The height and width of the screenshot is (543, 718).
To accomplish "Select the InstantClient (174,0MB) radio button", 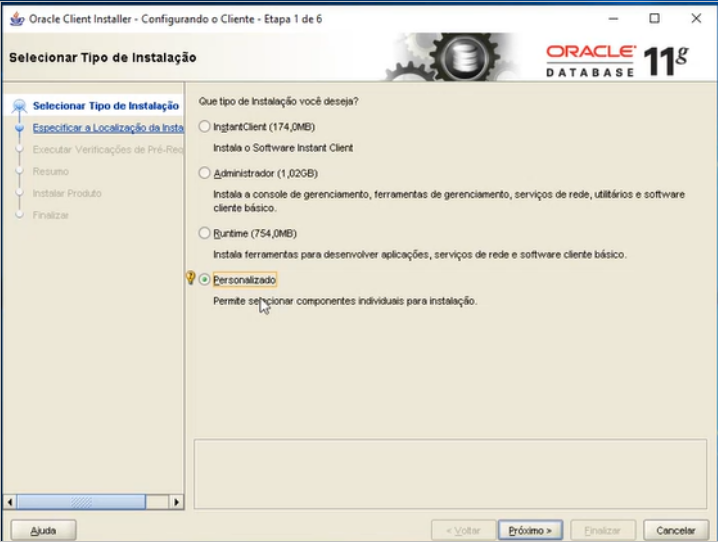I will coord(204,126).
